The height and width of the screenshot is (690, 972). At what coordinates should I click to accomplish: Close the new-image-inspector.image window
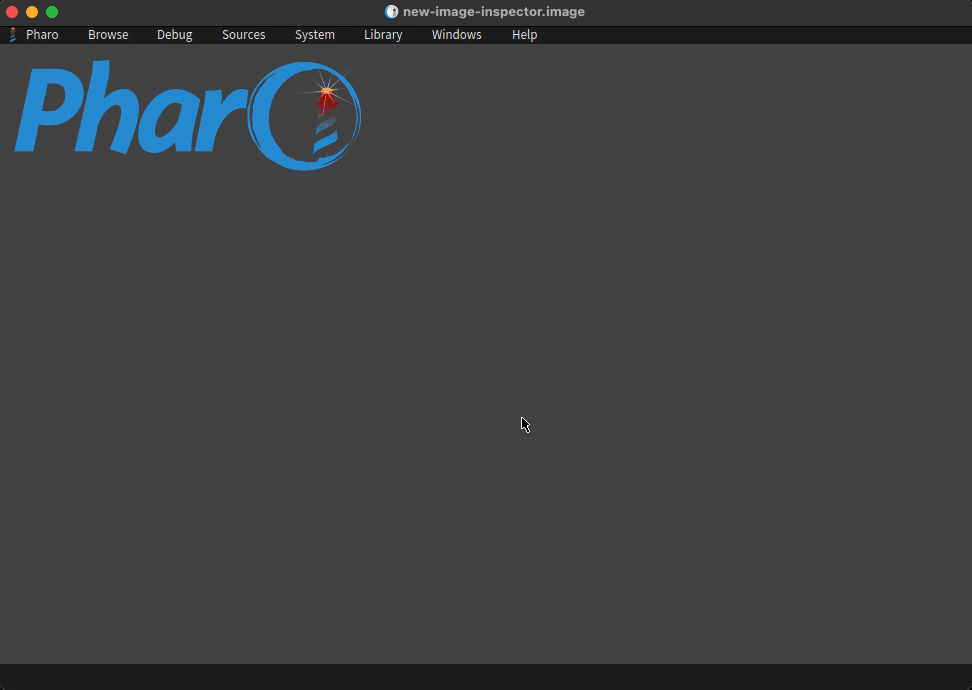tap(12, 12)
